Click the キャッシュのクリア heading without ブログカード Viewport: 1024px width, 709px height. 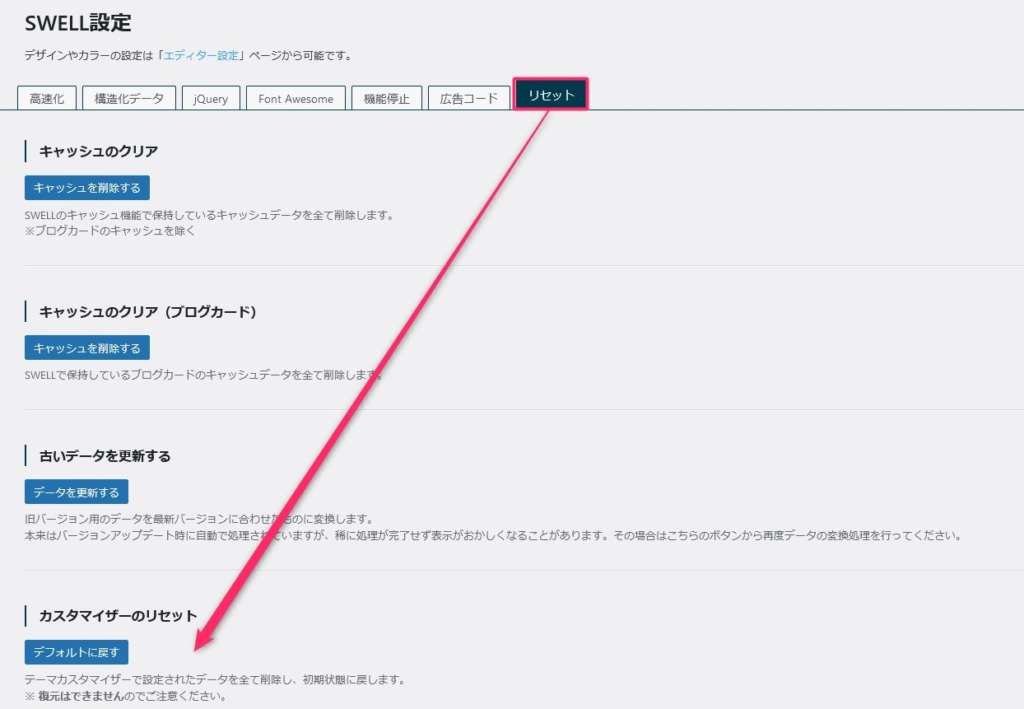coord(99,151)
